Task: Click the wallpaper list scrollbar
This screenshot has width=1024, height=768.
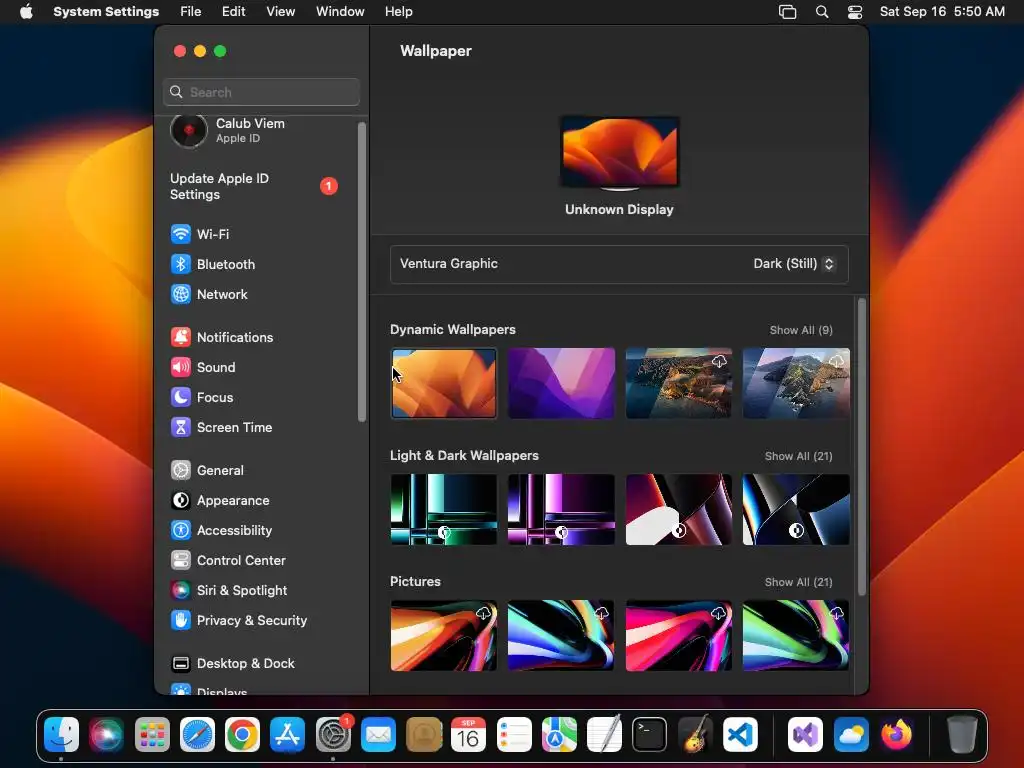Action: (x=861, y=447)
